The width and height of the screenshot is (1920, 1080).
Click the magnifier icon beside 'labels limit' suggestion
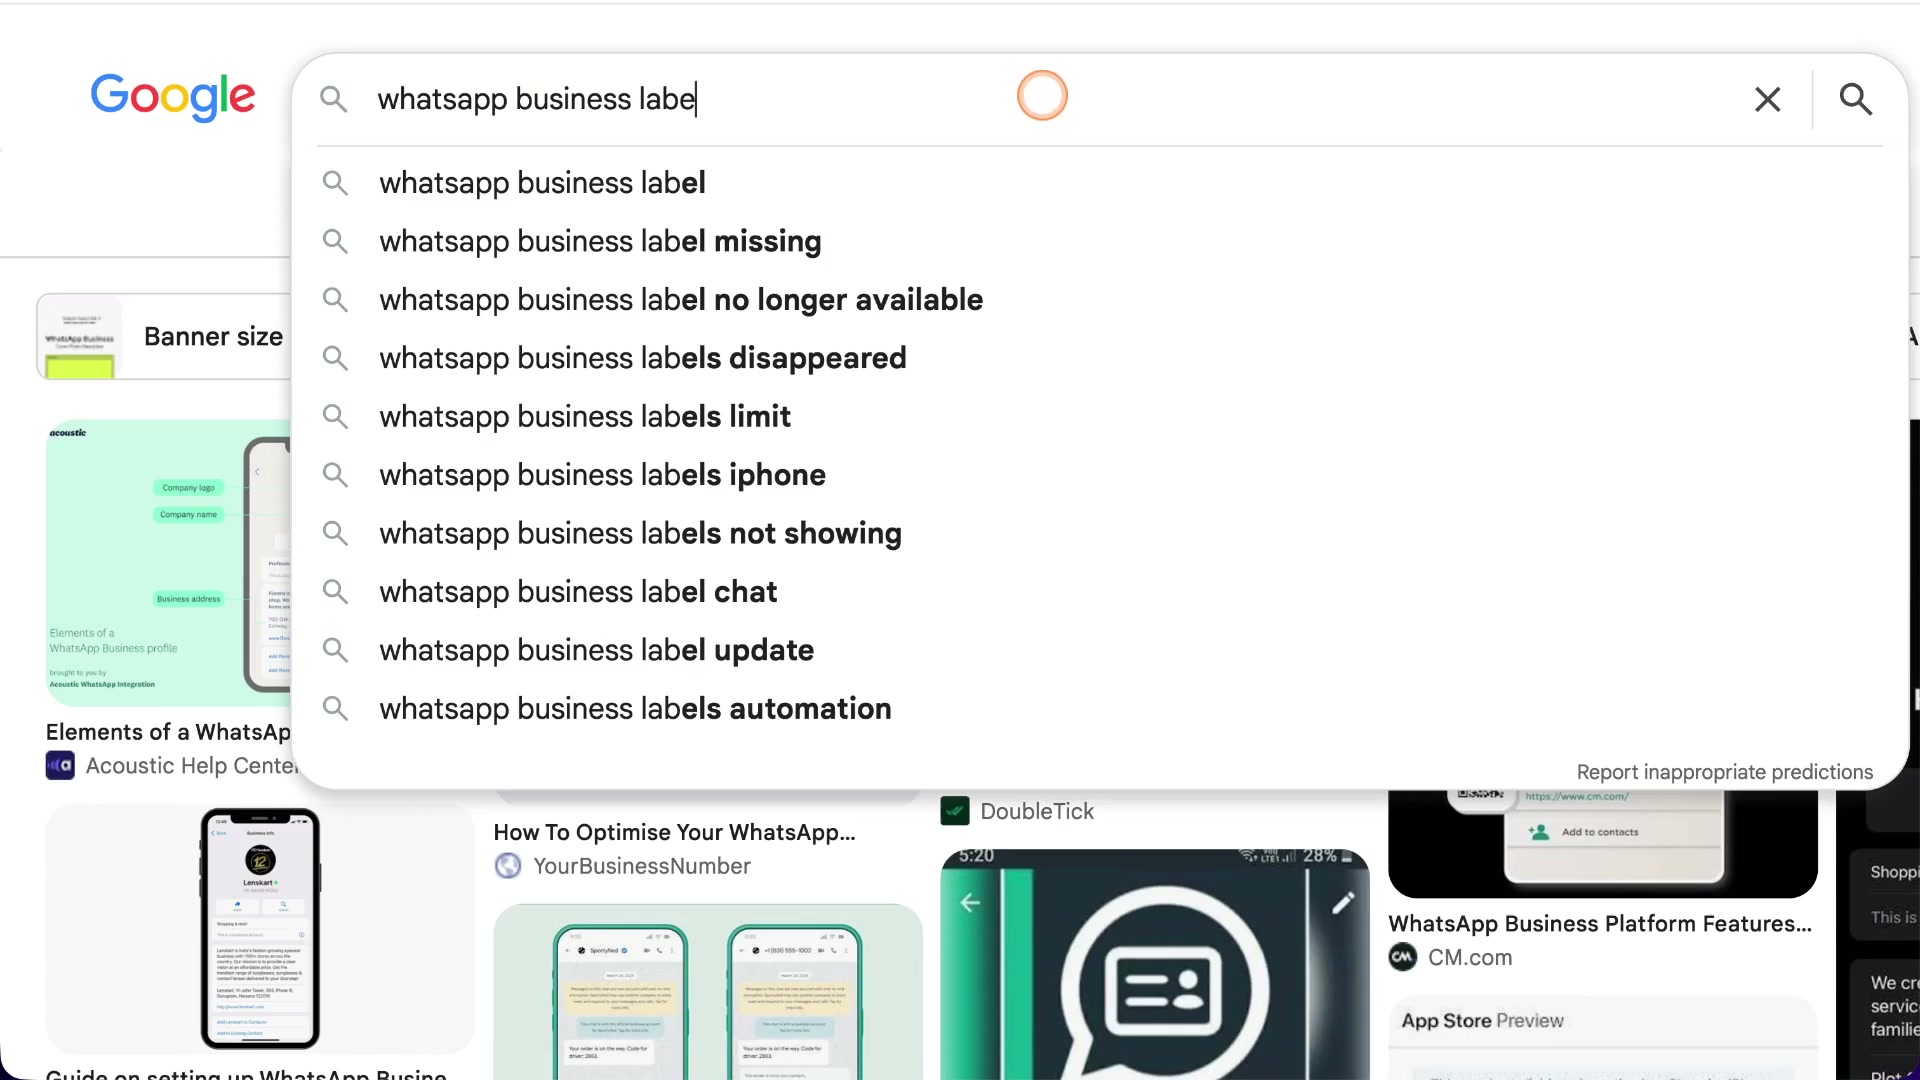[x=335, y=416]
